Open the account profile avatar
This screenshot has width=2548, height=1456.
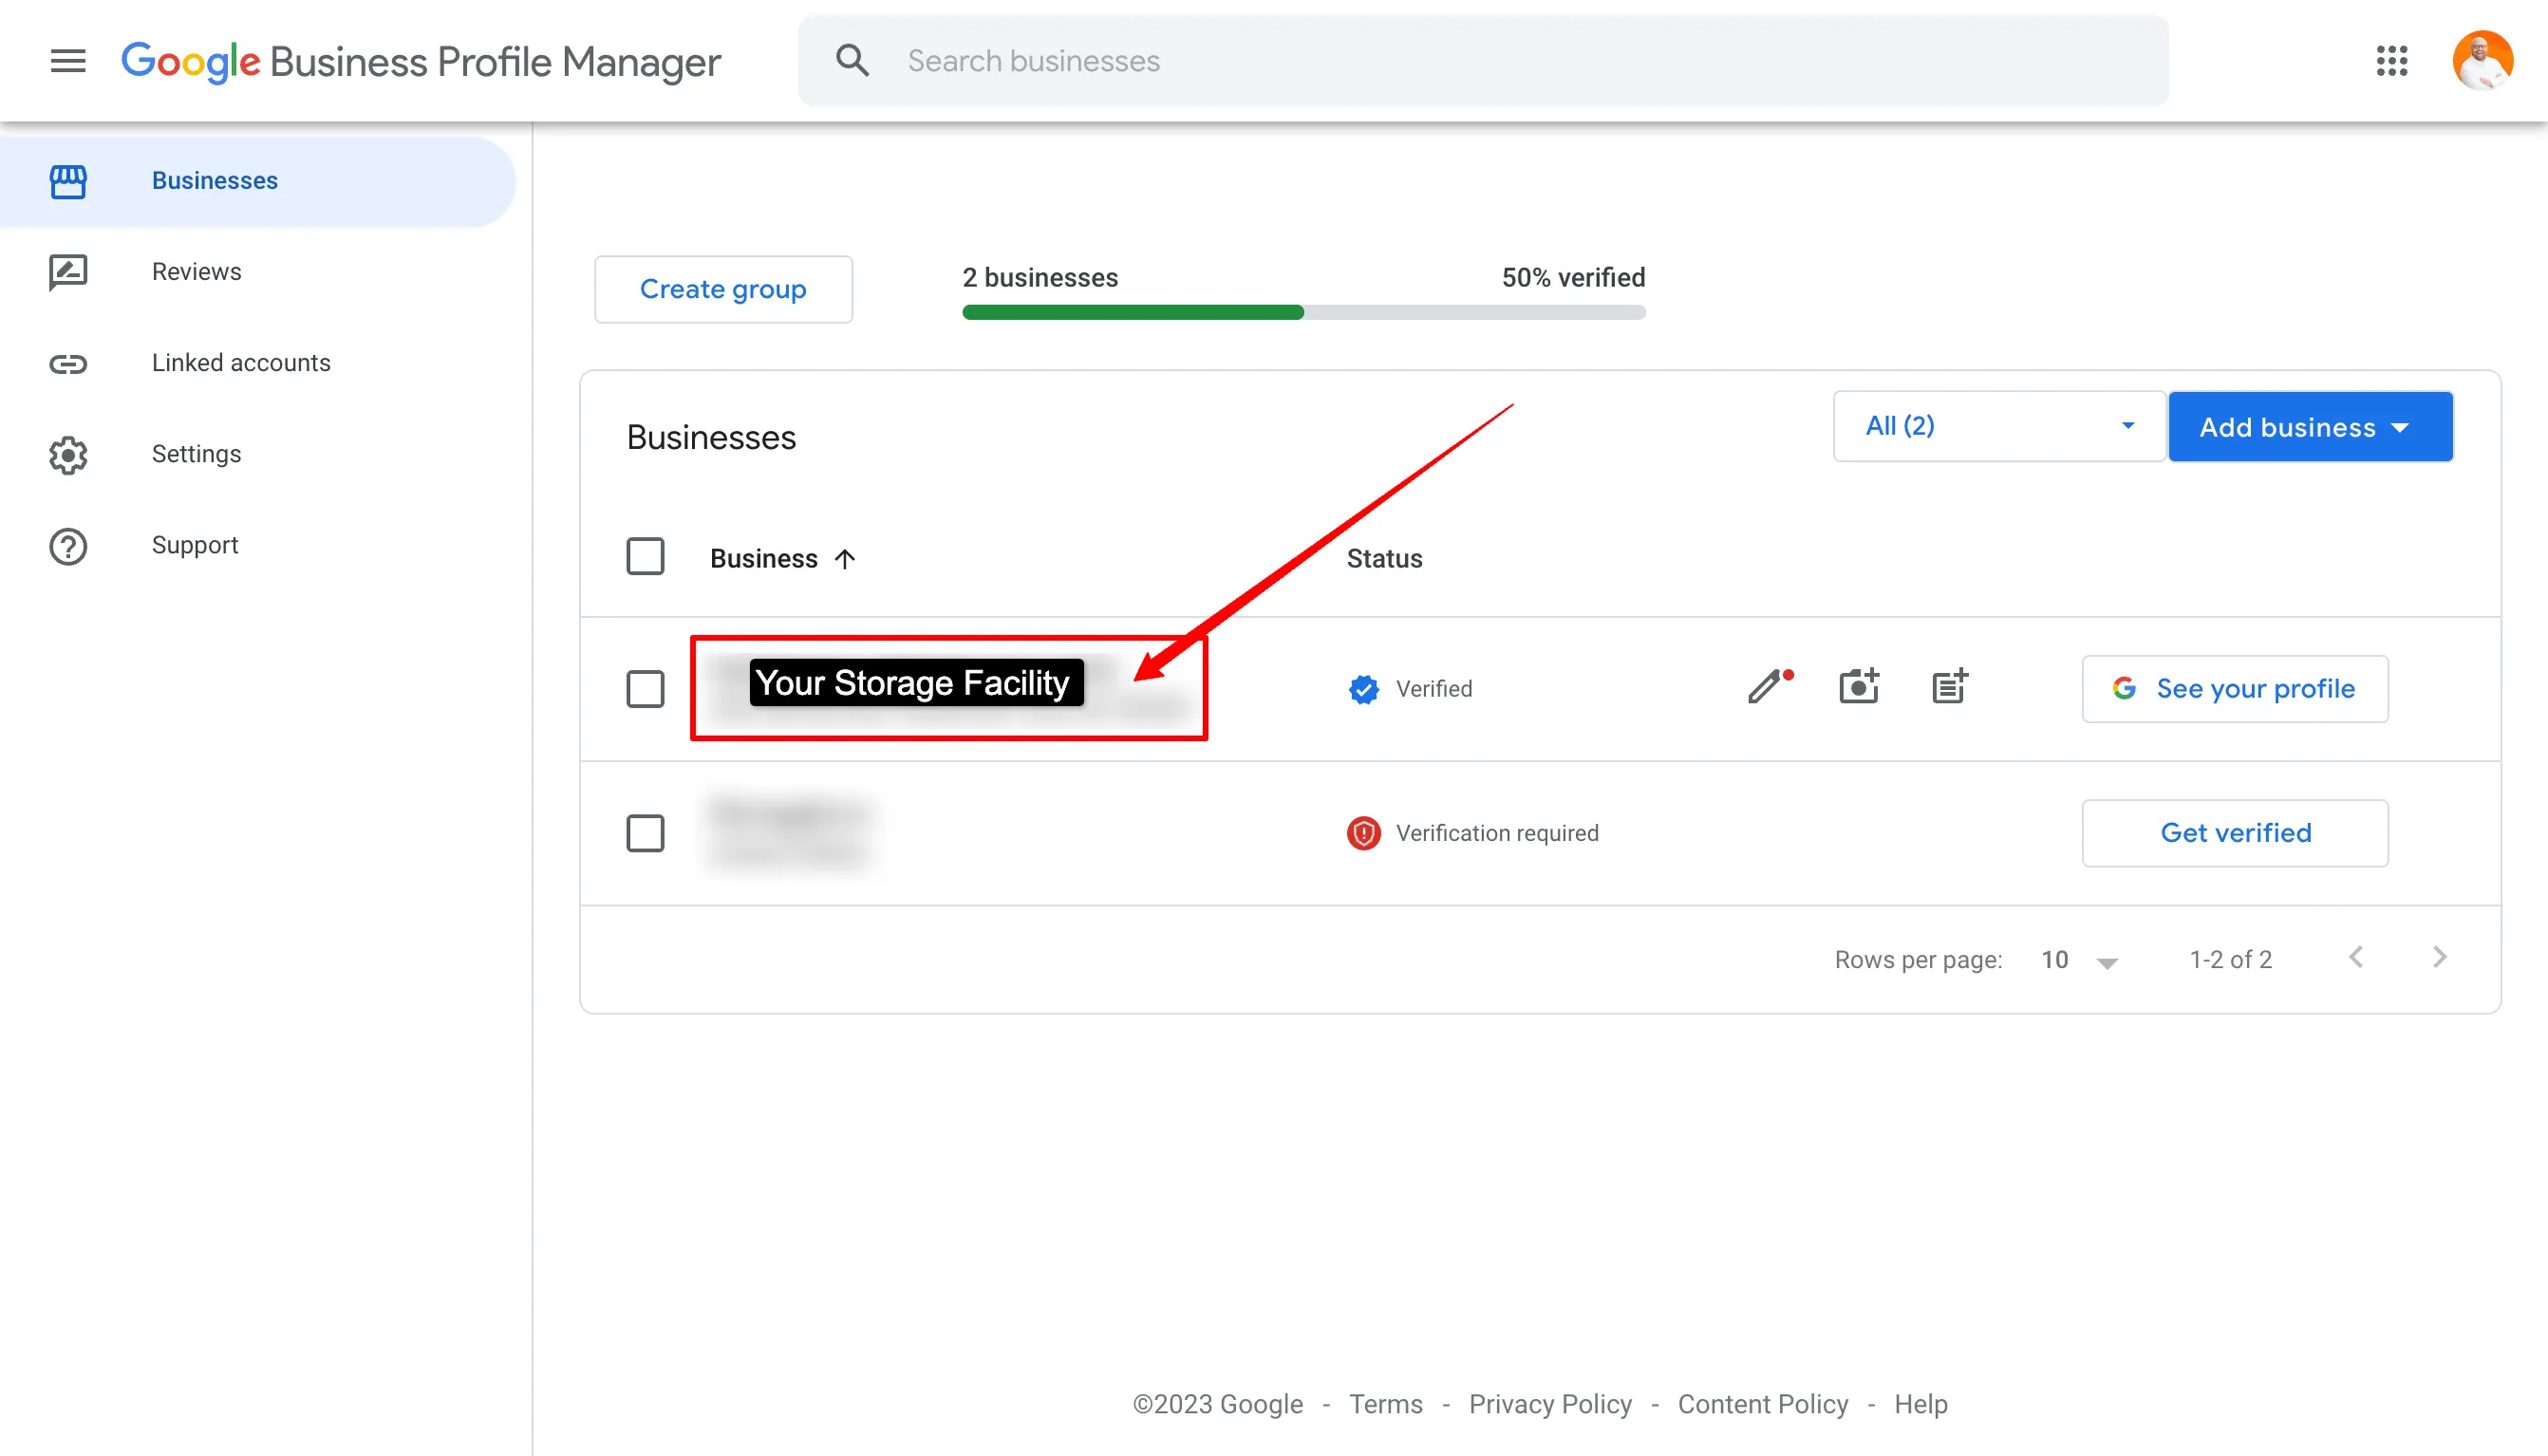coord(2482,61)
